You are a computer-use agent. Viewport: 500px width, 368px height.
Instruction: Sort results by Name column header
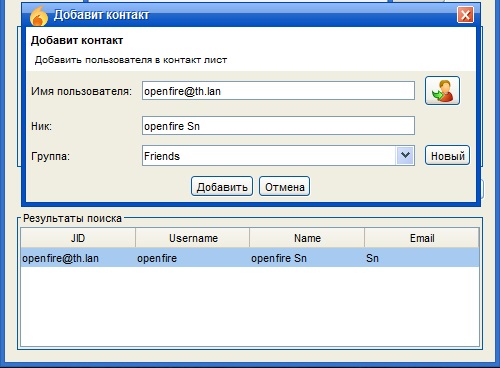coord(307,238)
